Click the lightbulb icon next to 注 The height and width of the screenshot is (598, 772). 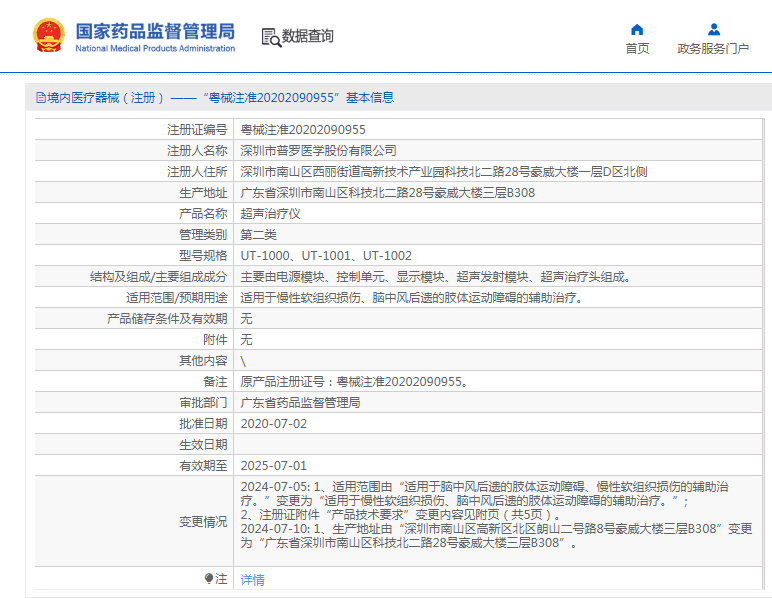pos(209,578)
